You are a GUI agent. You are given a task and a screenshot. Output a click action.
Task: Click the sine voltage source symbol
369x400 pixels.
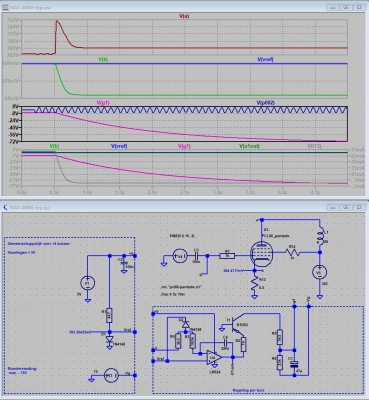coord(181,256)
